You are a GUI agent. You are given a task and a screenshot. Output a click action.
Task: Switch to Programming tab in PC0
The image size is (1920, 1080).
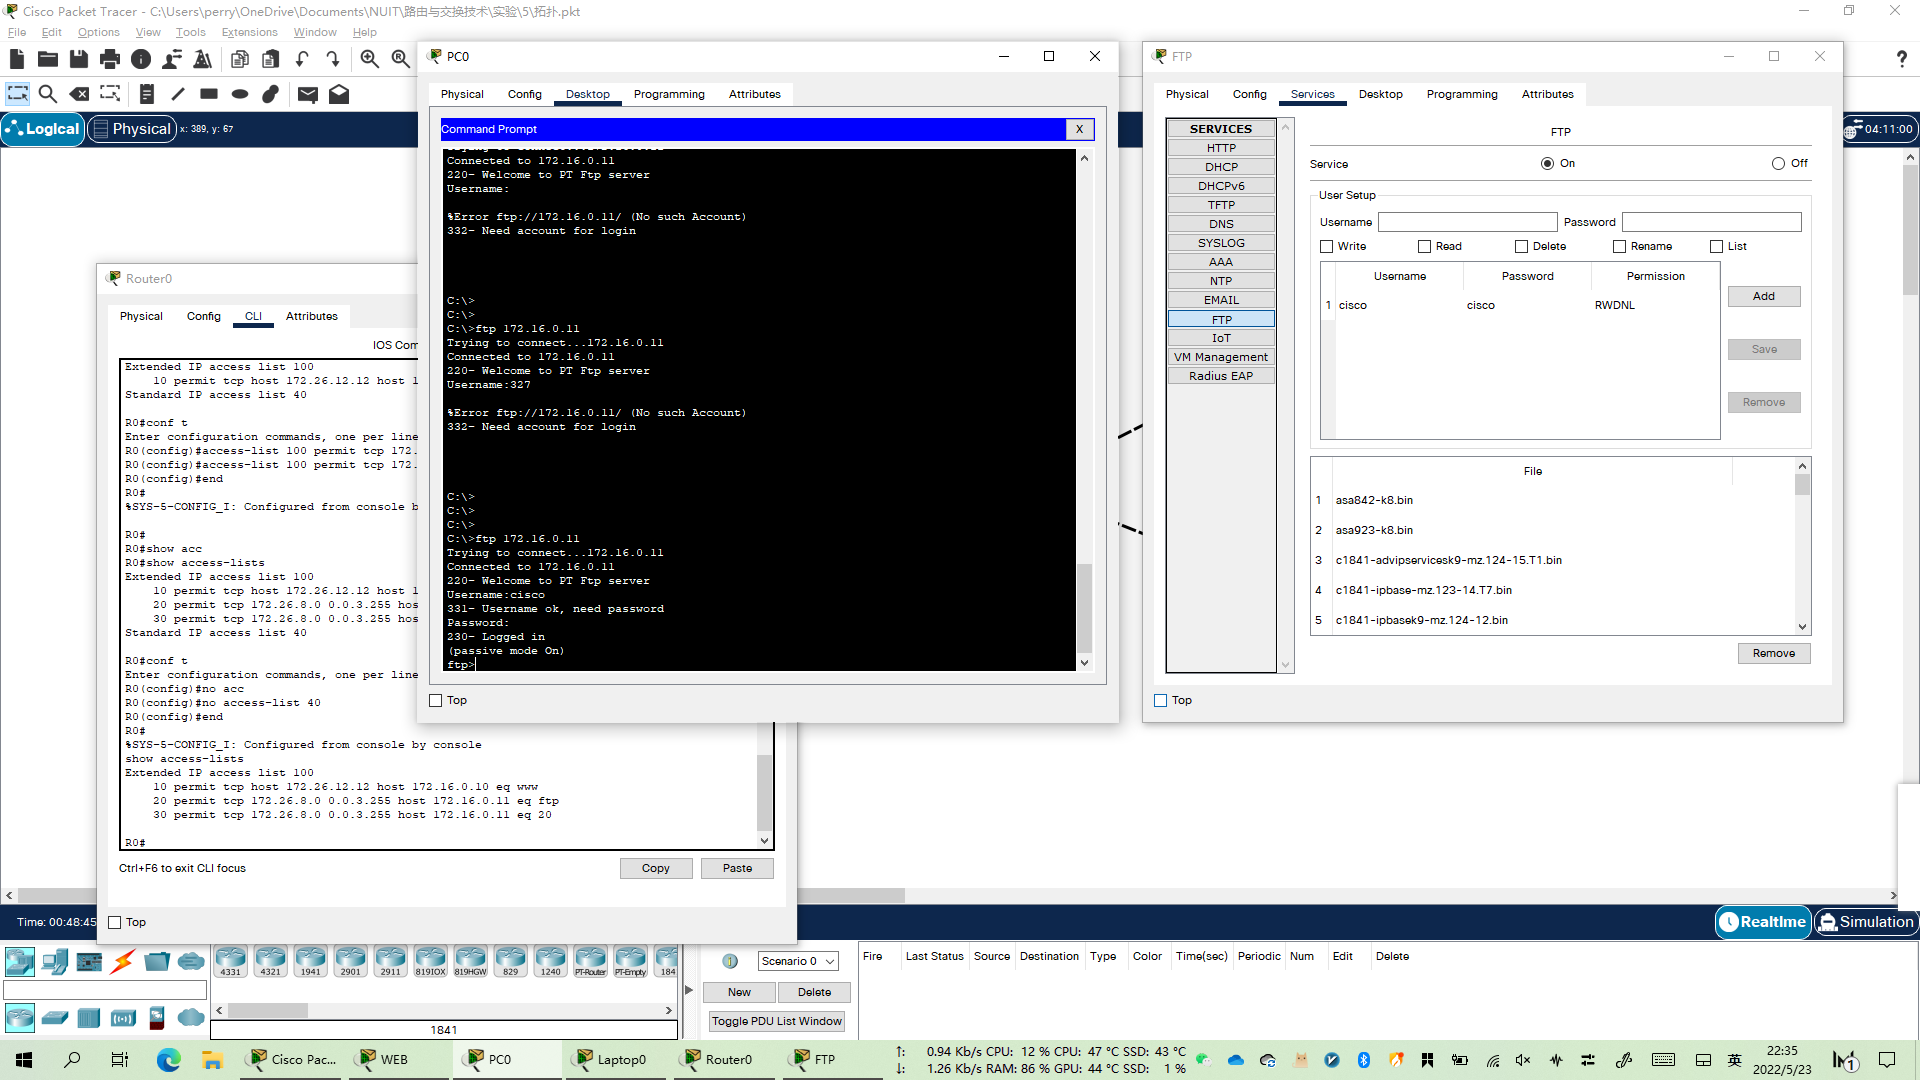click(668, 94)
